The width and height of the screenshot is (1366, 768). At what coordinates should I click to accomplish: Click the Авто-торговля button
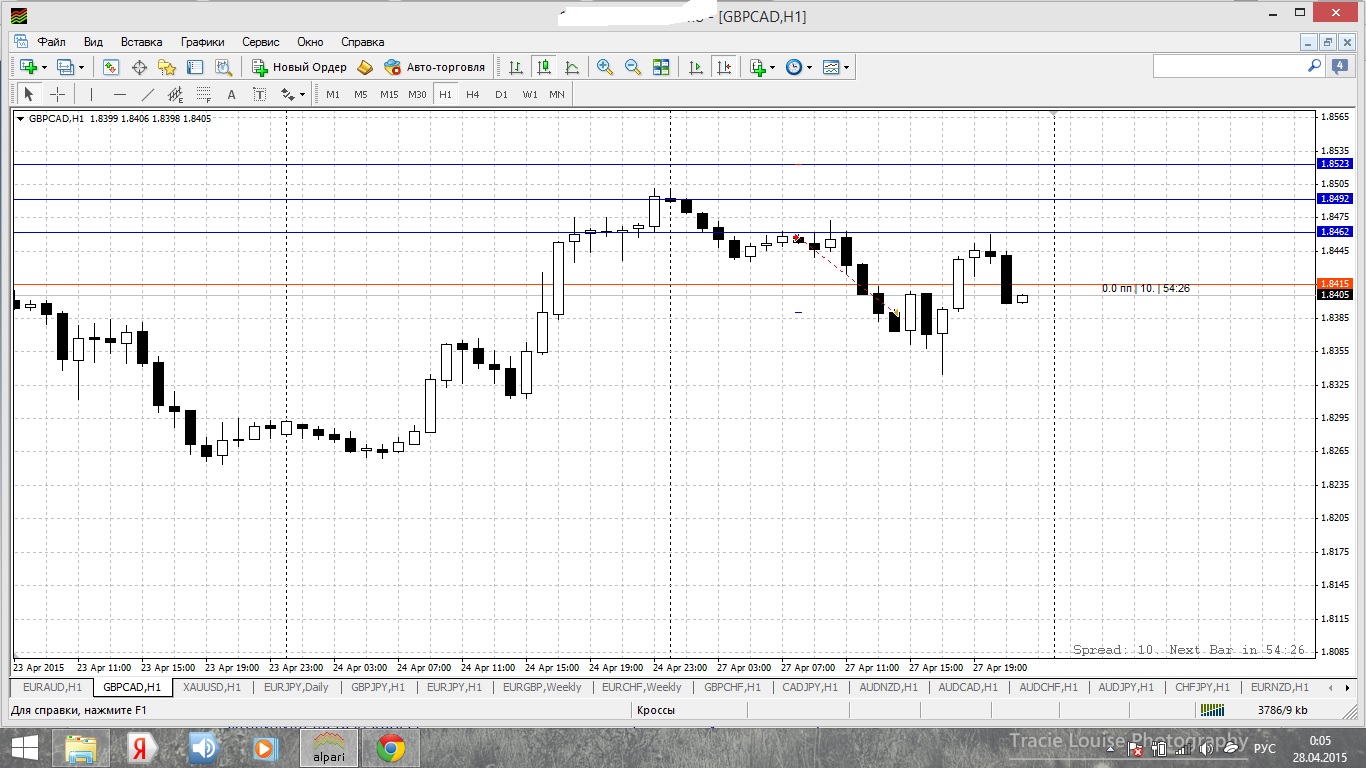435,67
